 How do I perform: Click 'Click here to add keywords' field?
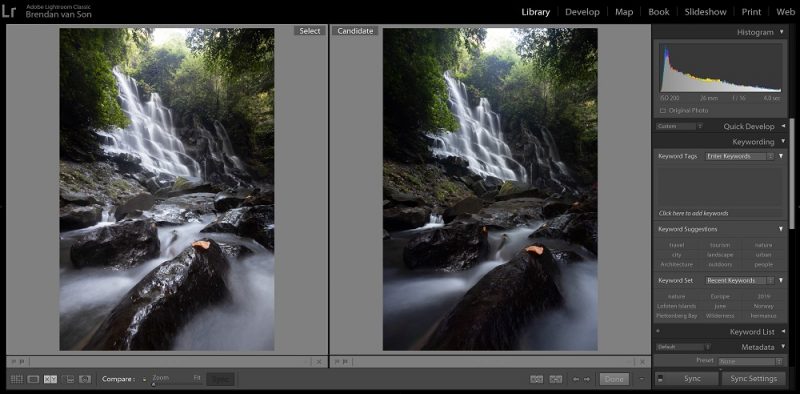(719, 213)
